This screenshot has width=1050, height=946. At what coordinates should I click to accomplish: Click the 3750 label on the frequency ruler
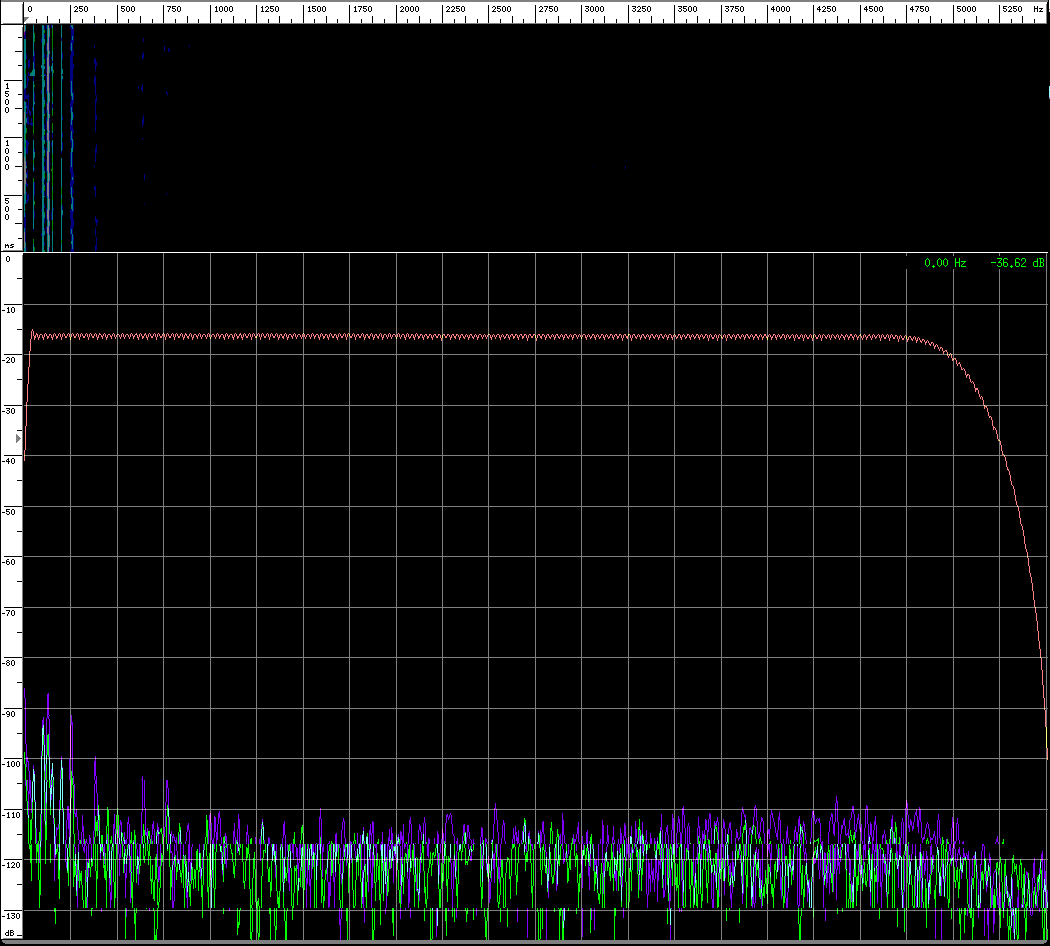734,9
